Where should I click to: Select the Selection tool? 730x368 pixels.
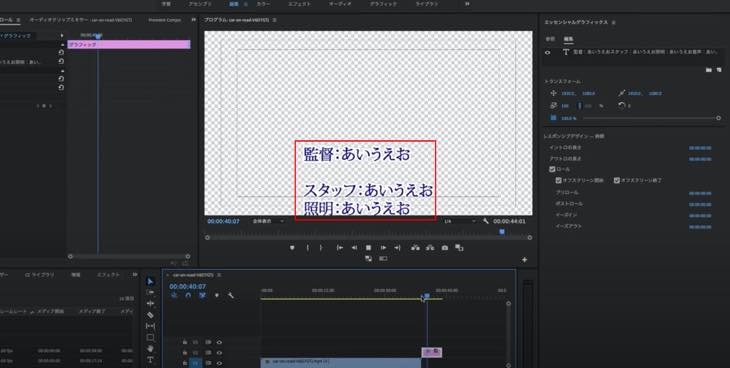[x=150, y=281]
